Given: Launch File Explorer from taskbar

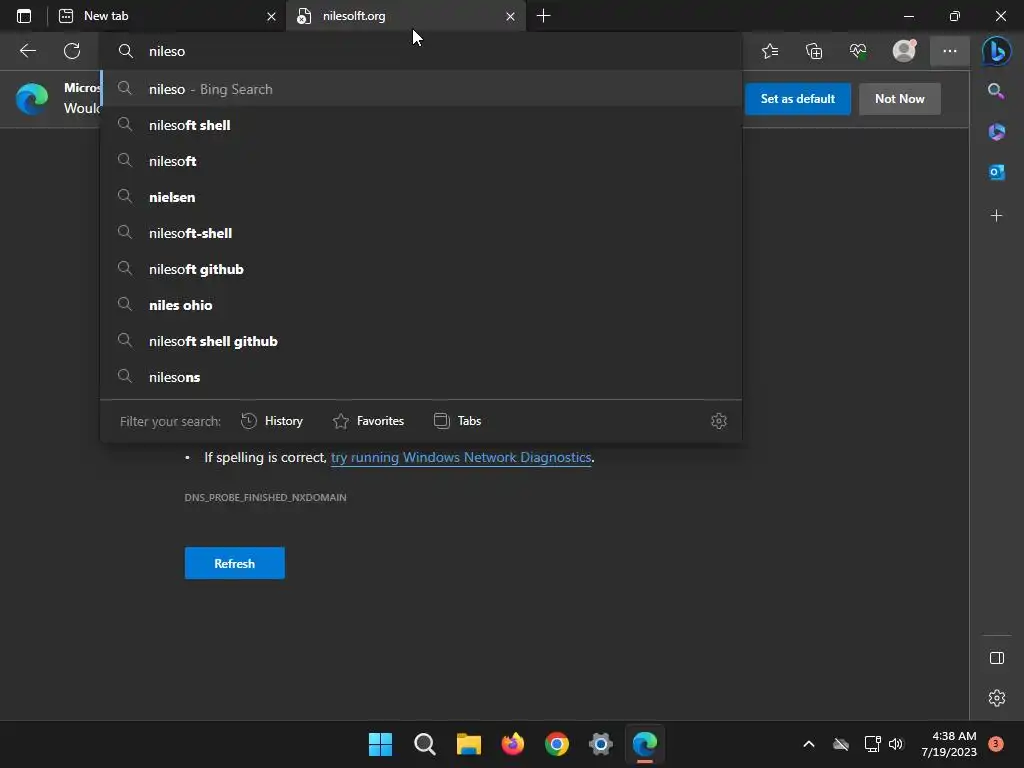Looking at the screenshot, I should click(468, 744).
